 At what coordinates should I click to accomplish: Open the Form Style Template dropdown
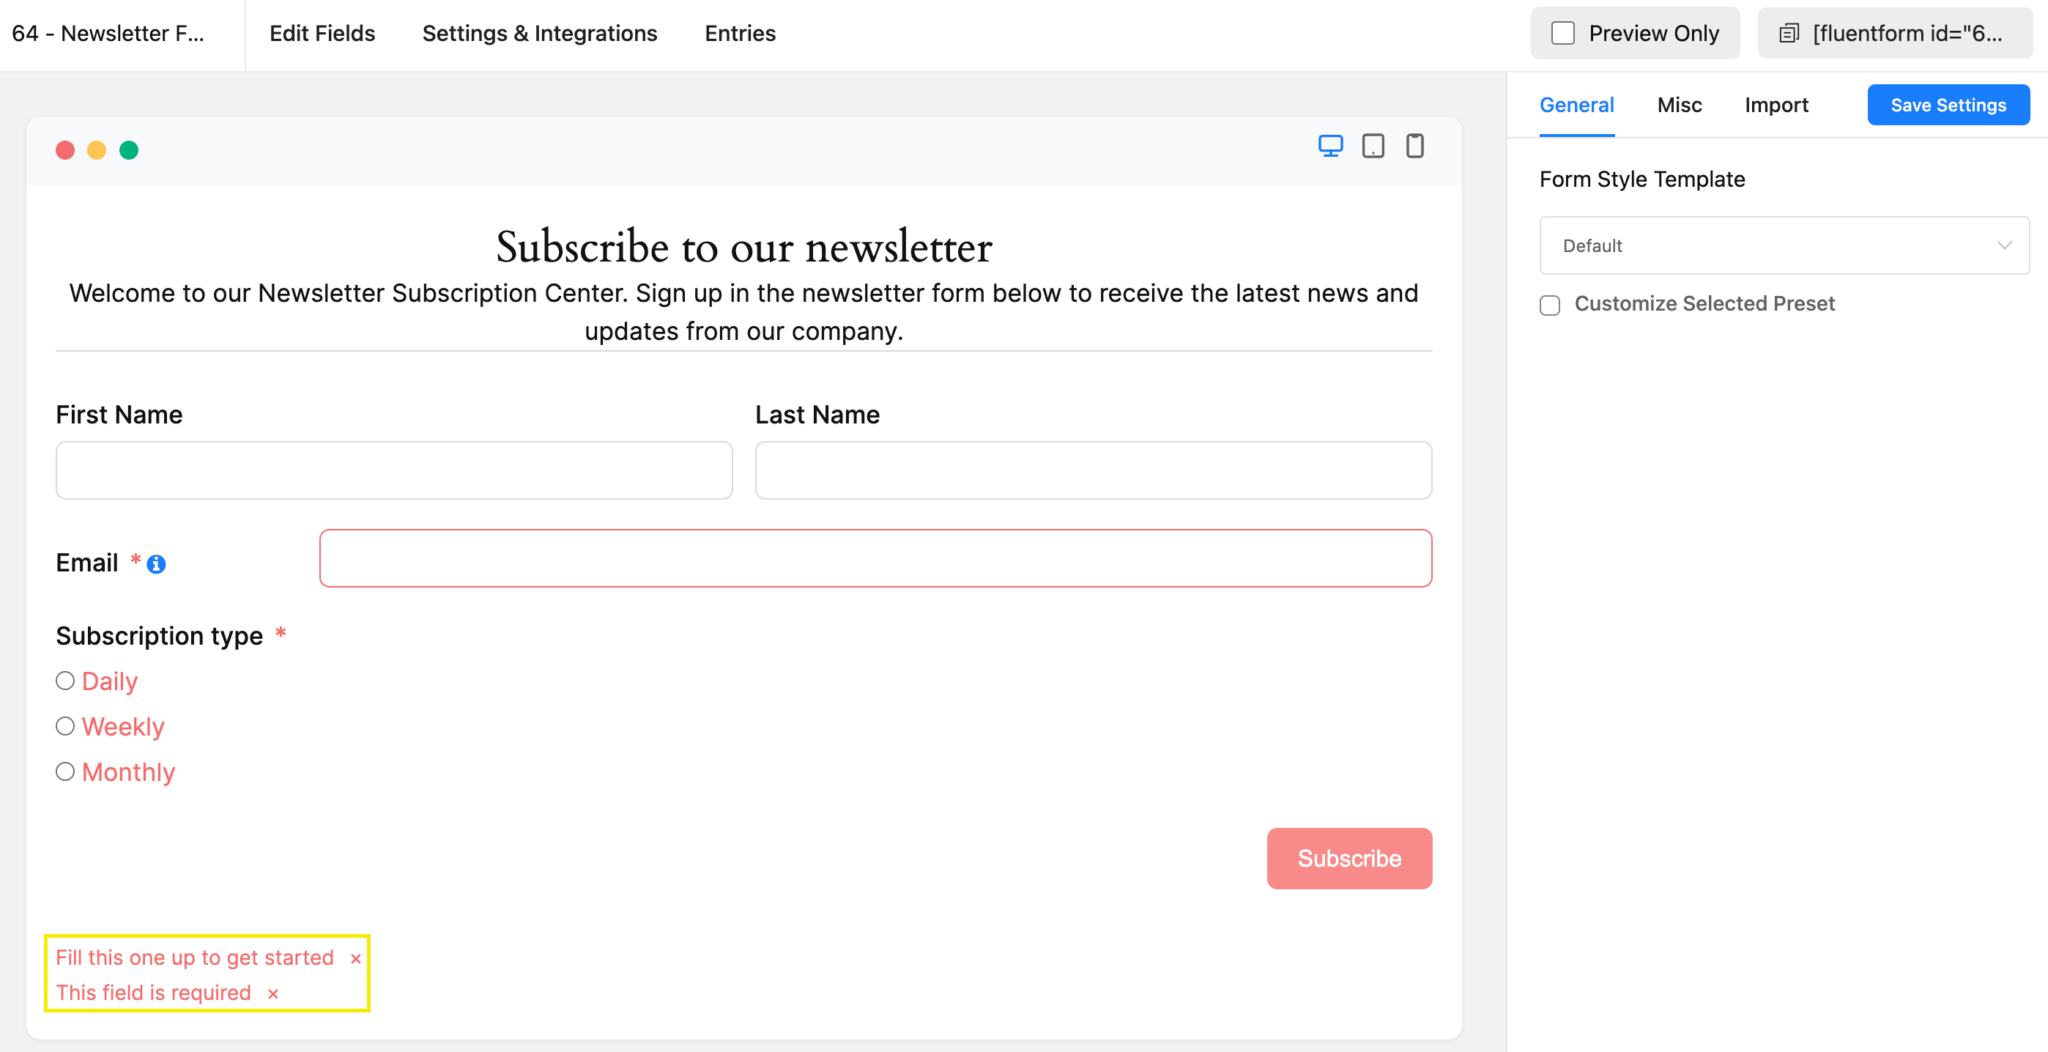point(1784,245)
